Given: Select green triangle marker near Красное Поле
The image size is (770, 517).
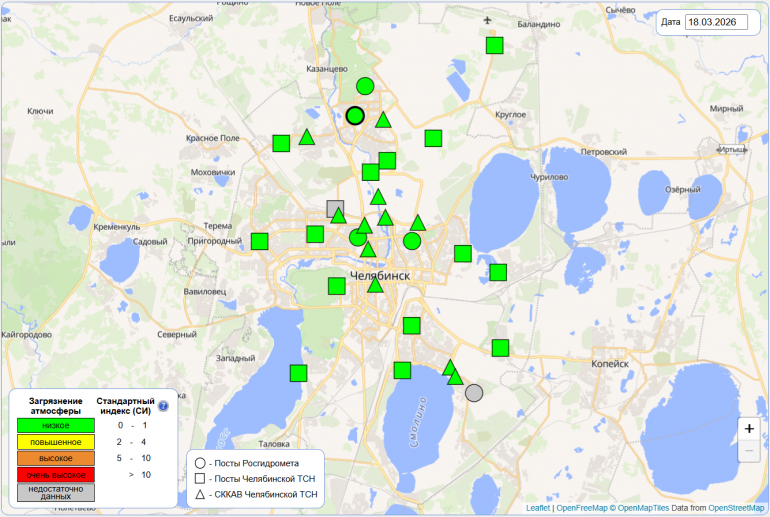Looking at the screenshot, I should point(307,137).
